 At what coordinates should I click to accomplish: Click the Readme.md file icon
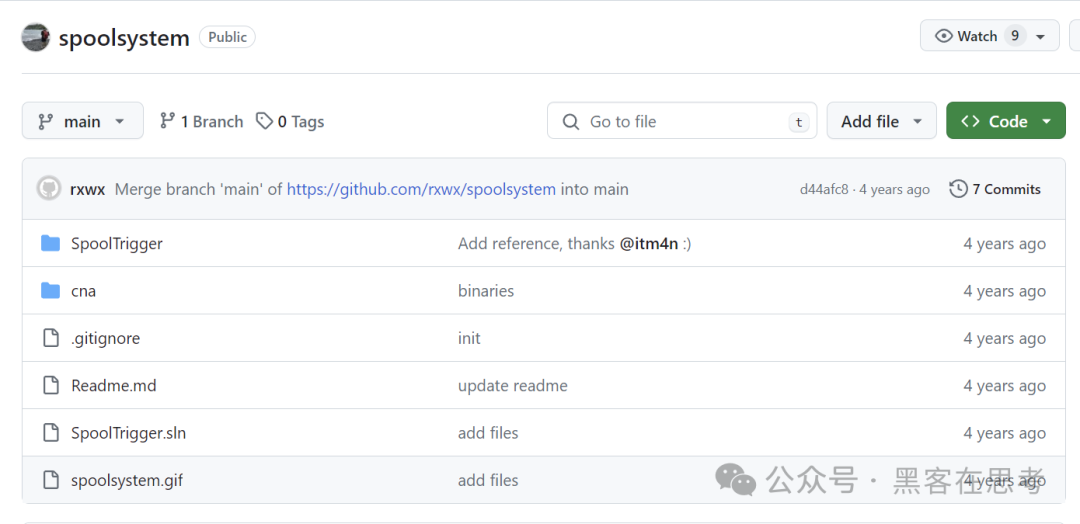[50, 386]
